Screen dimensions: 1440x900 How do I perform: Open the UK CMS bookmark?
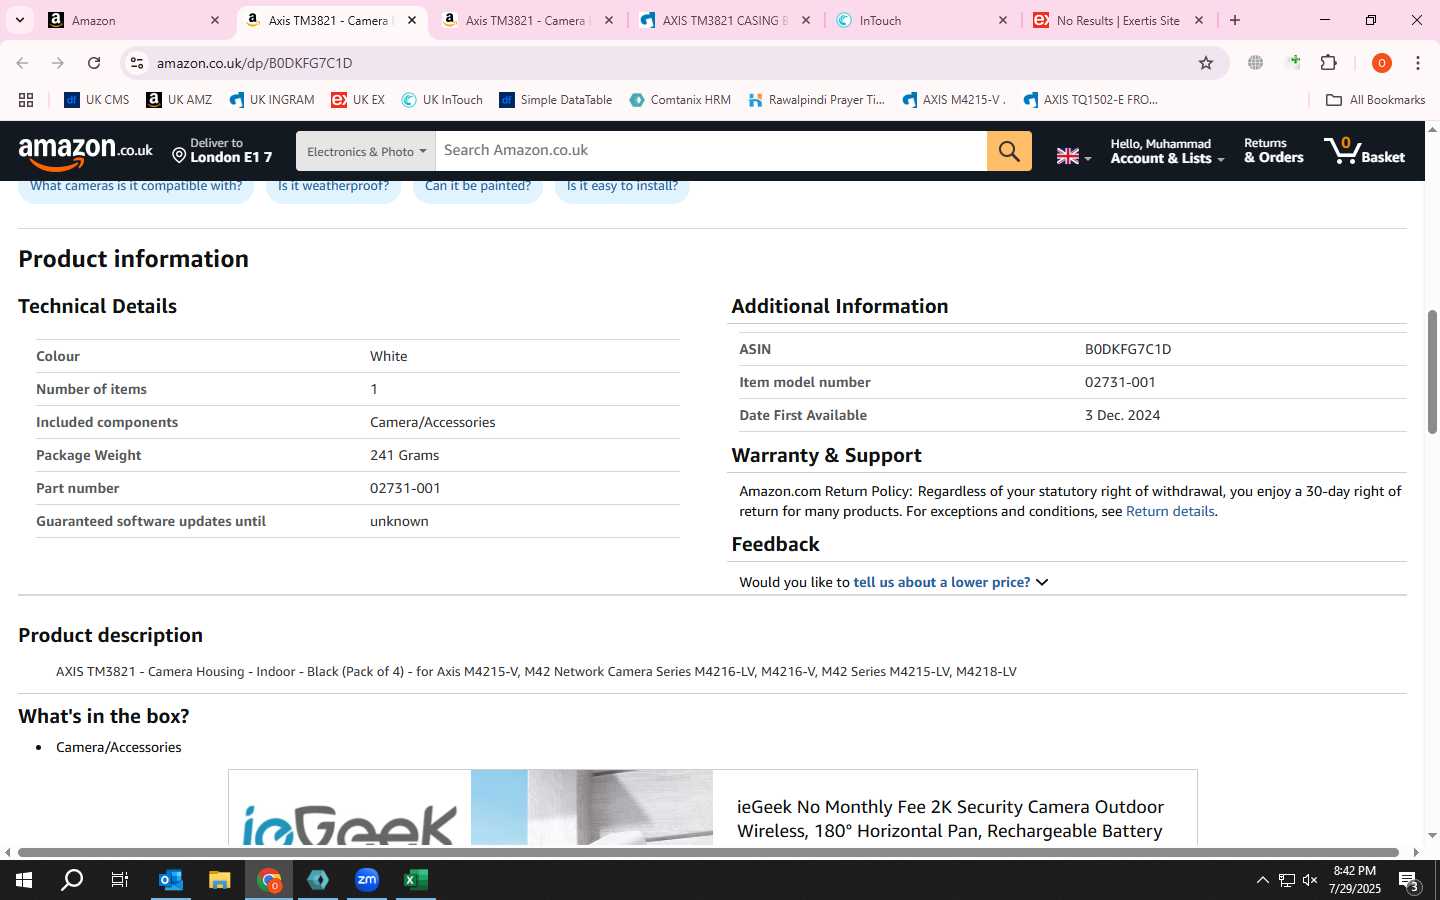point(97,100)
